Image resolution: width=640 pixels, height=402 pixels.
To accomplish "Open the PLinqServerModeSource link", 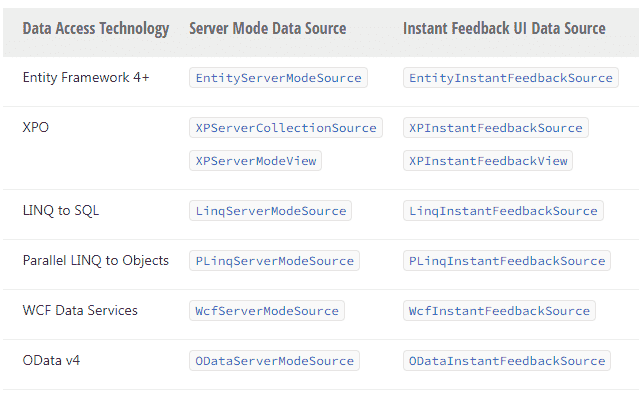I will click(x=274, y=261).
